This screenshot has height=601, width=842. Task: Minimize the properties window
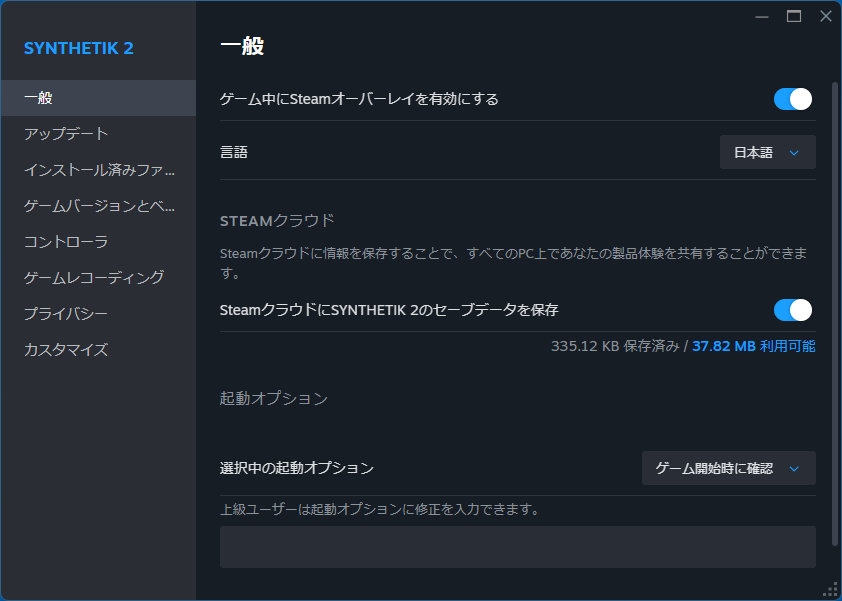pyautogui.click(x=762, y=16)
